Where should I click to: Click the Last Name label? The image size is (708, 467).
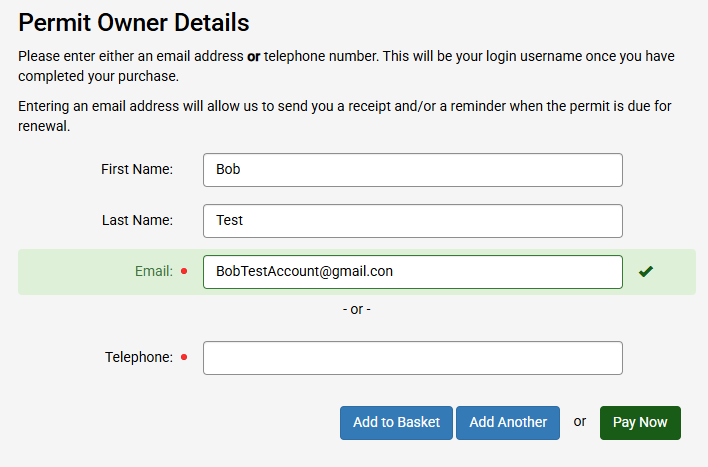(x=137, y=221)
